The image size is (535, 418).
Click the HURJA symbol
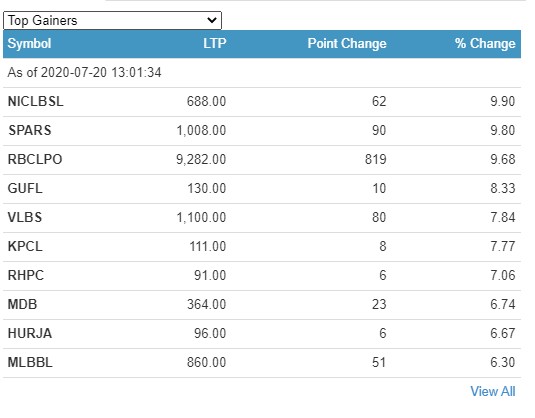pos(30,333)
